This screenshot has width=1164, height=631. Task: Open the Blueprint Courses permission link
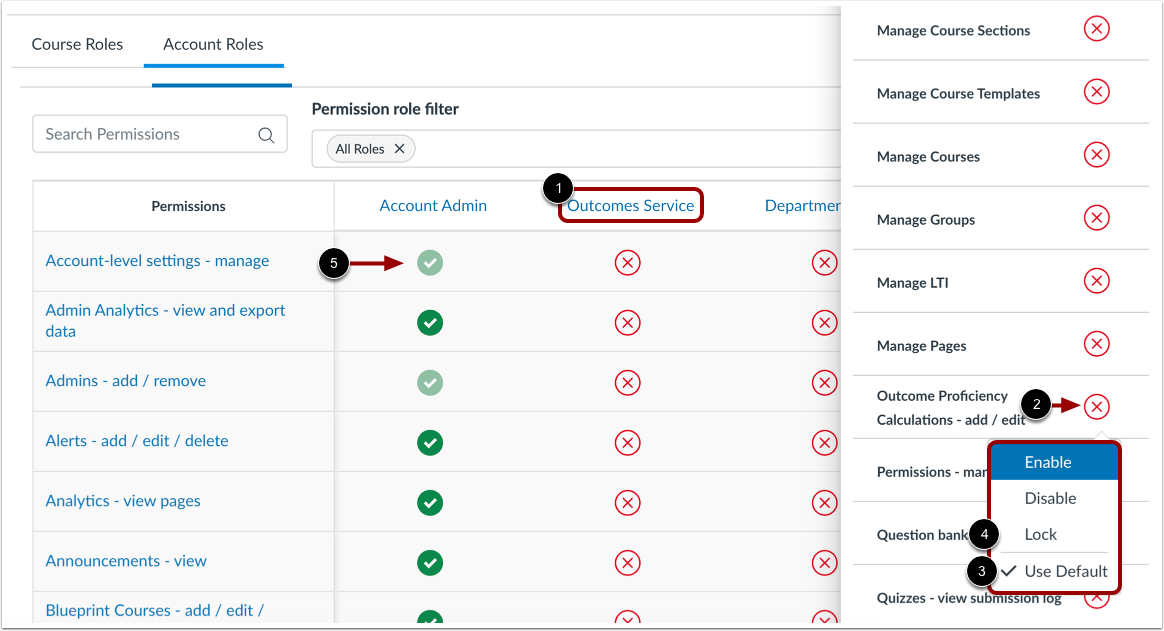point(155,610)
